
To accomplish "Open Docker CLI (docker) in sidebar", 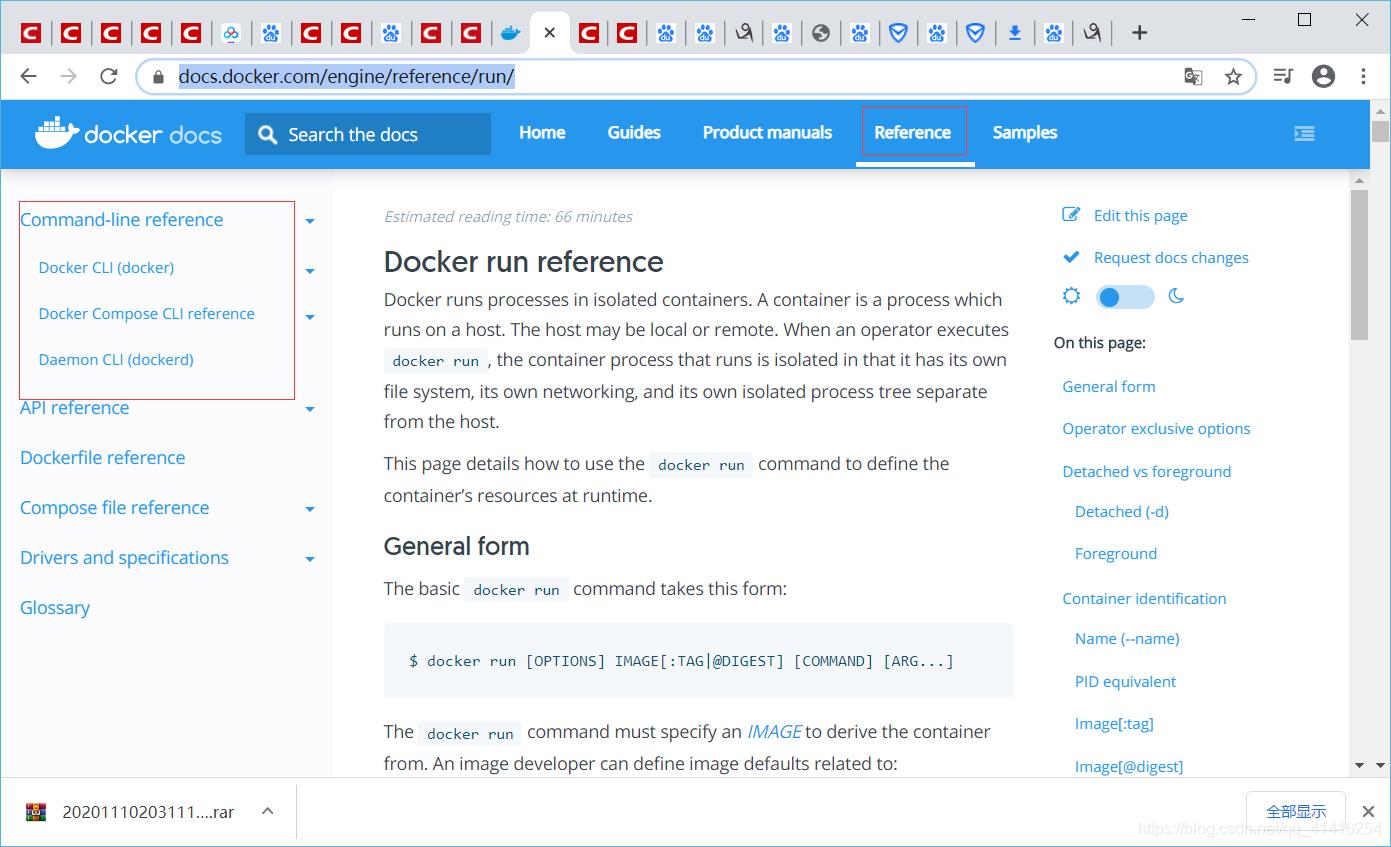I will point(106,267).
